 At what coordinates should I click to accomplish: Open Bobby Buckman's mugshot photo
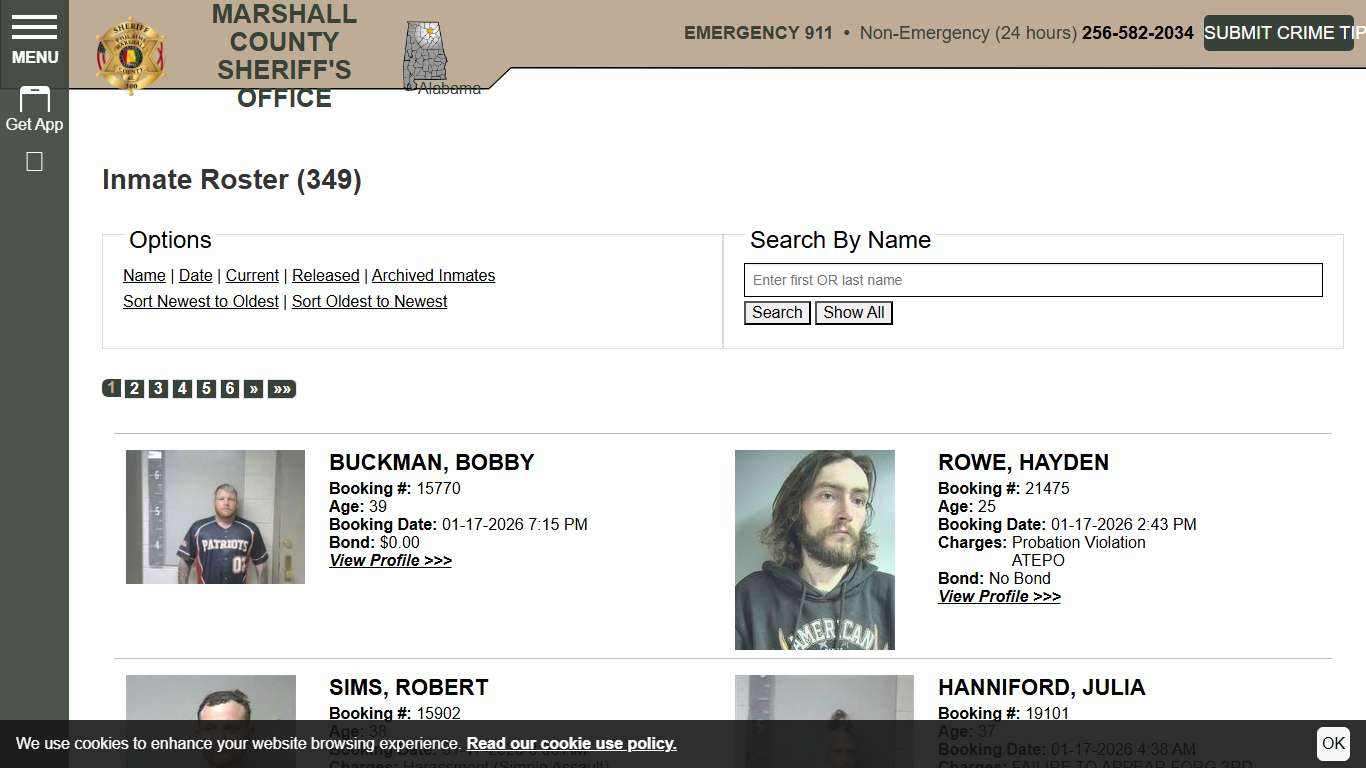click(215, 517)
